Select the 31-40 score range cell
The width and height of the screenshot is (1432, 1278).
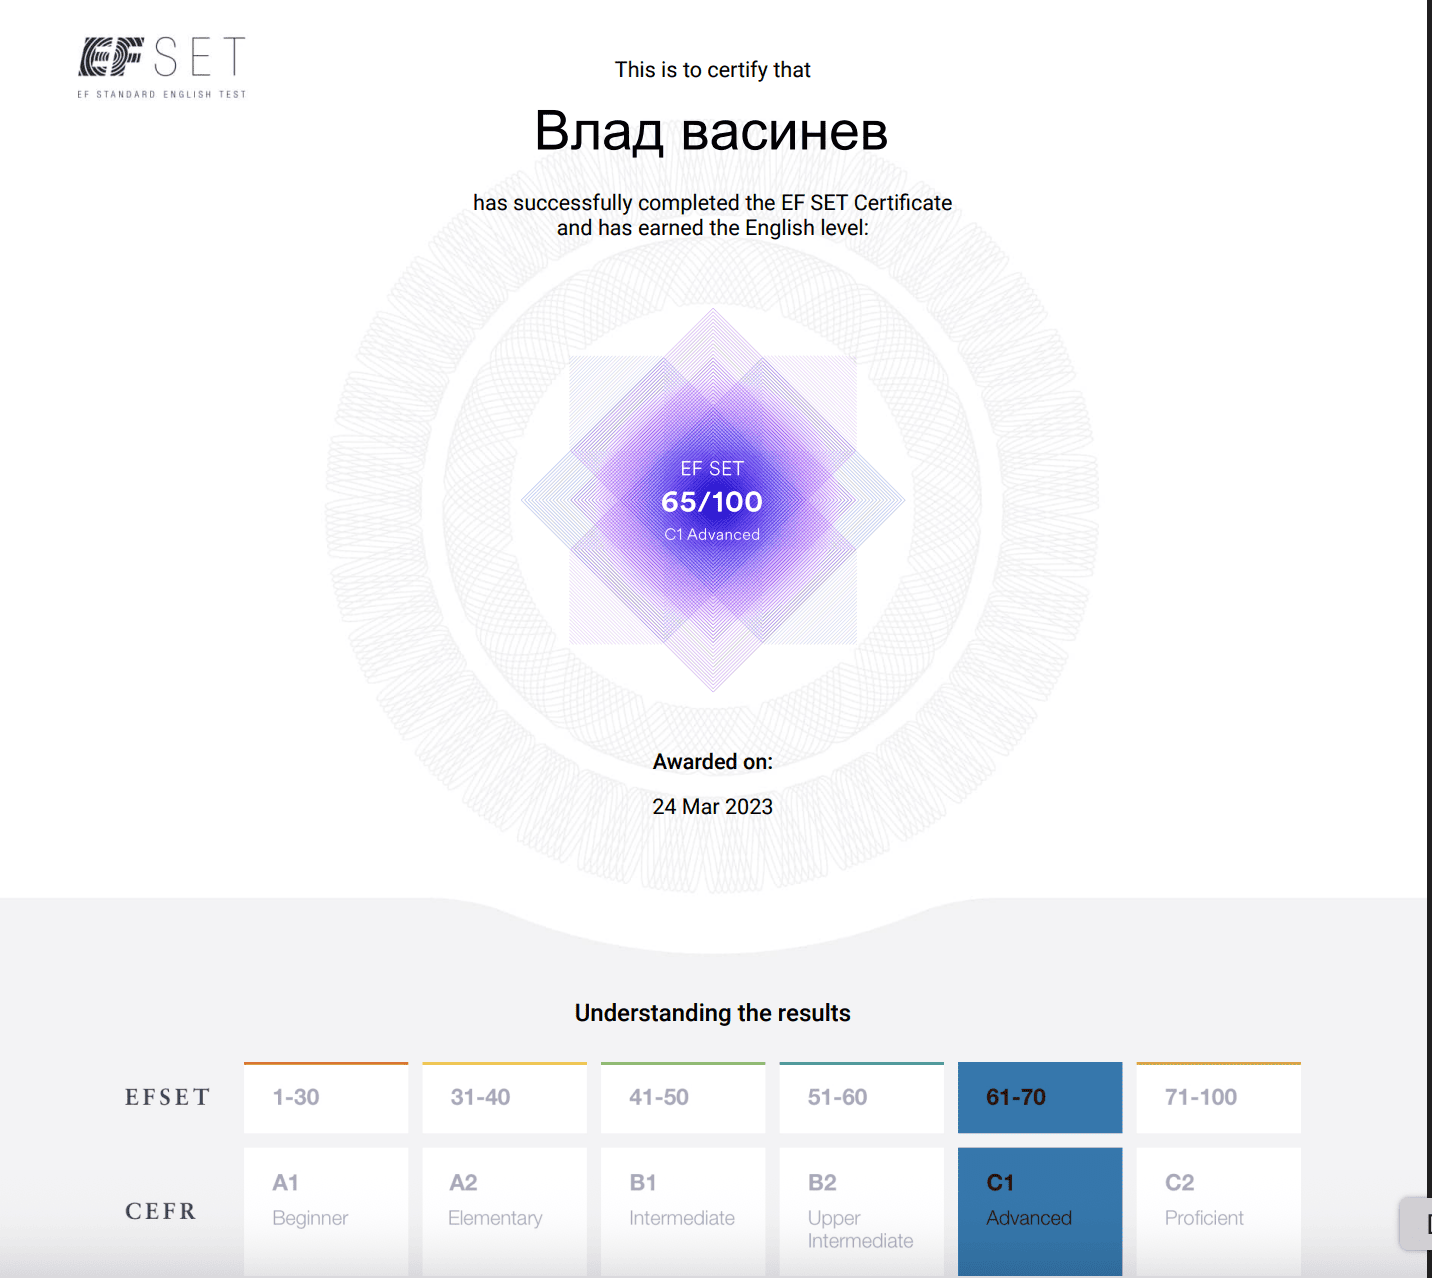click(504, 1097)
